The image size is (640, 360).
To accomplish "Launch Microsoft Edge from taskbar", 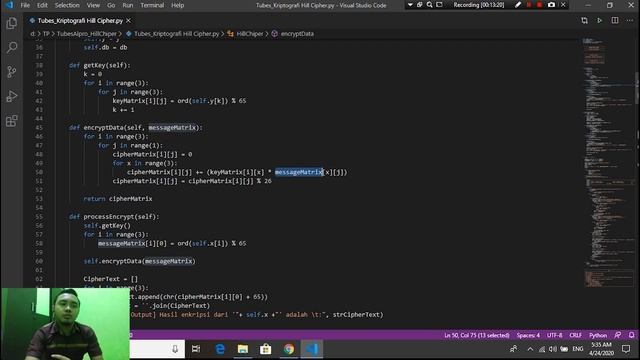I will tap(220, 349).
